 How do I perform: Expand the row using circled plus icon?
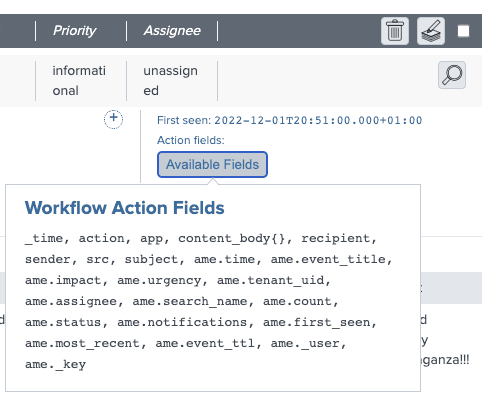coord(113,119)
